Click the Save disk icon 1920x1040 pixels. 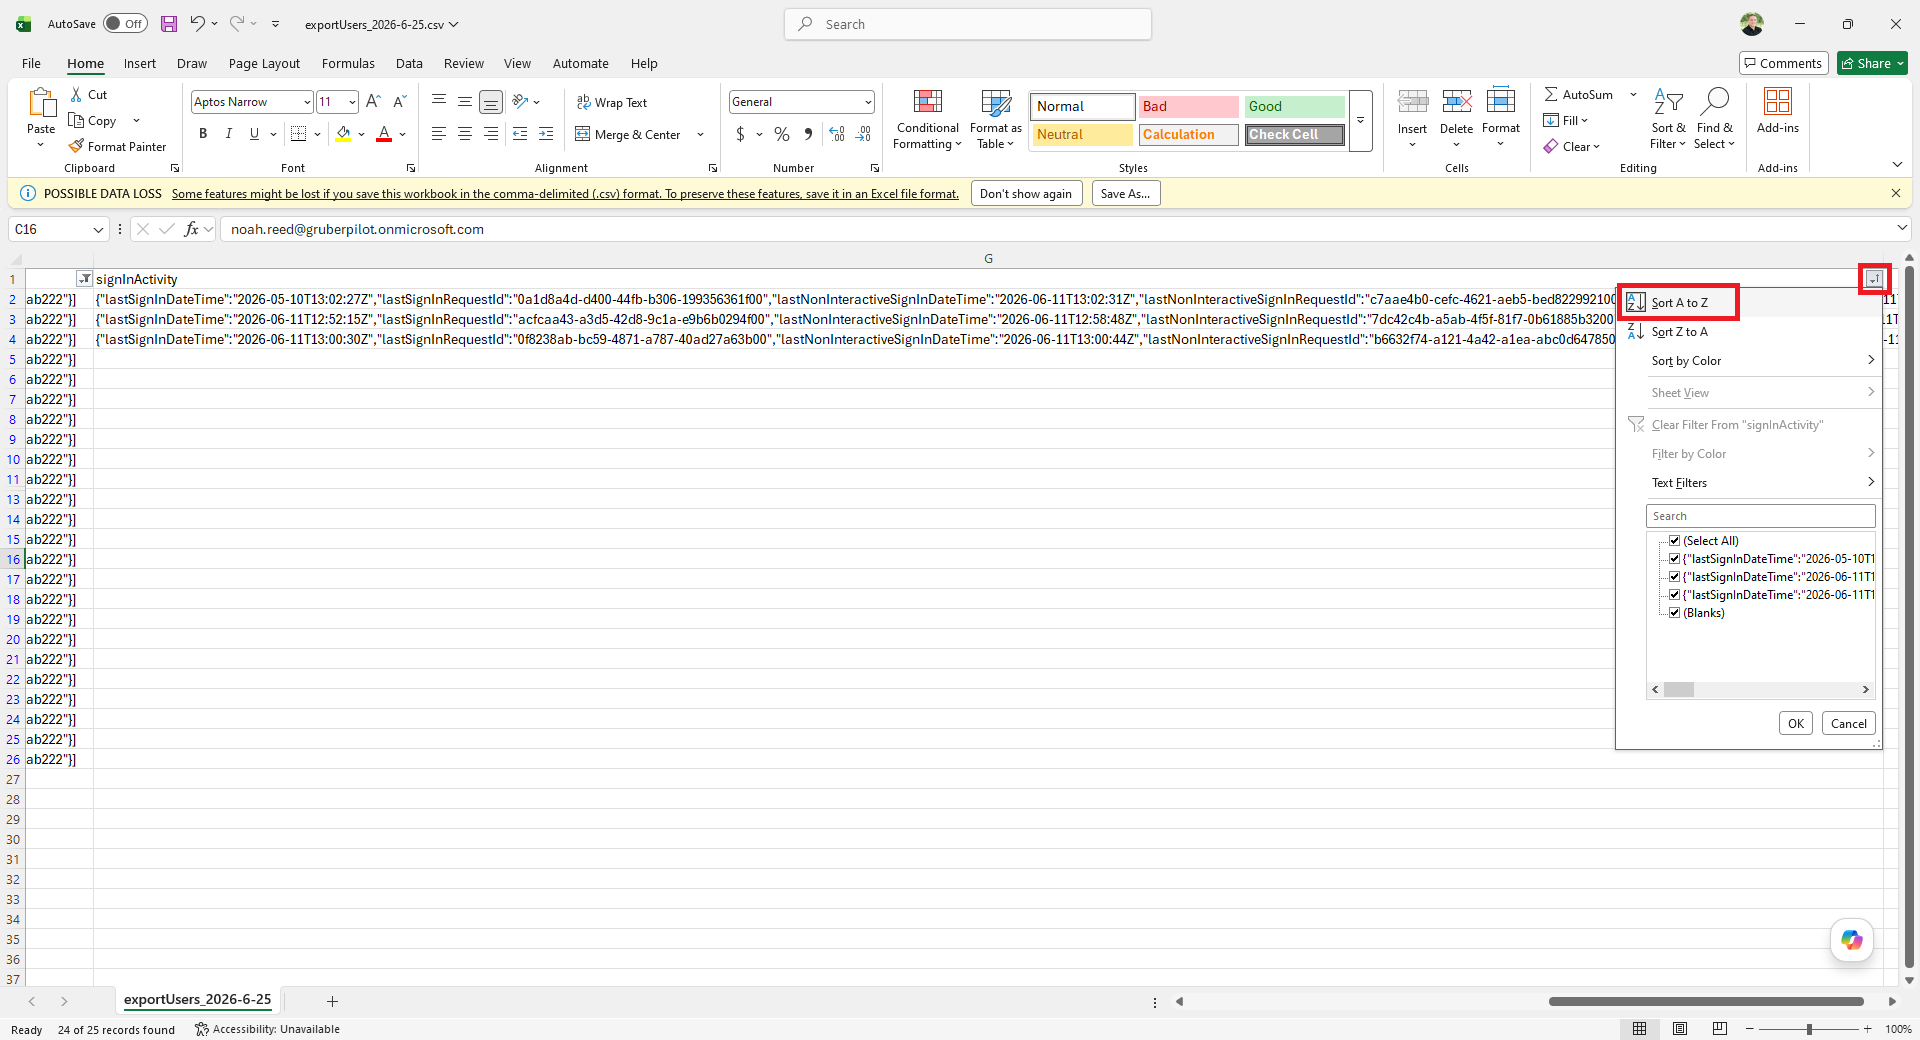tap(169, 24)
